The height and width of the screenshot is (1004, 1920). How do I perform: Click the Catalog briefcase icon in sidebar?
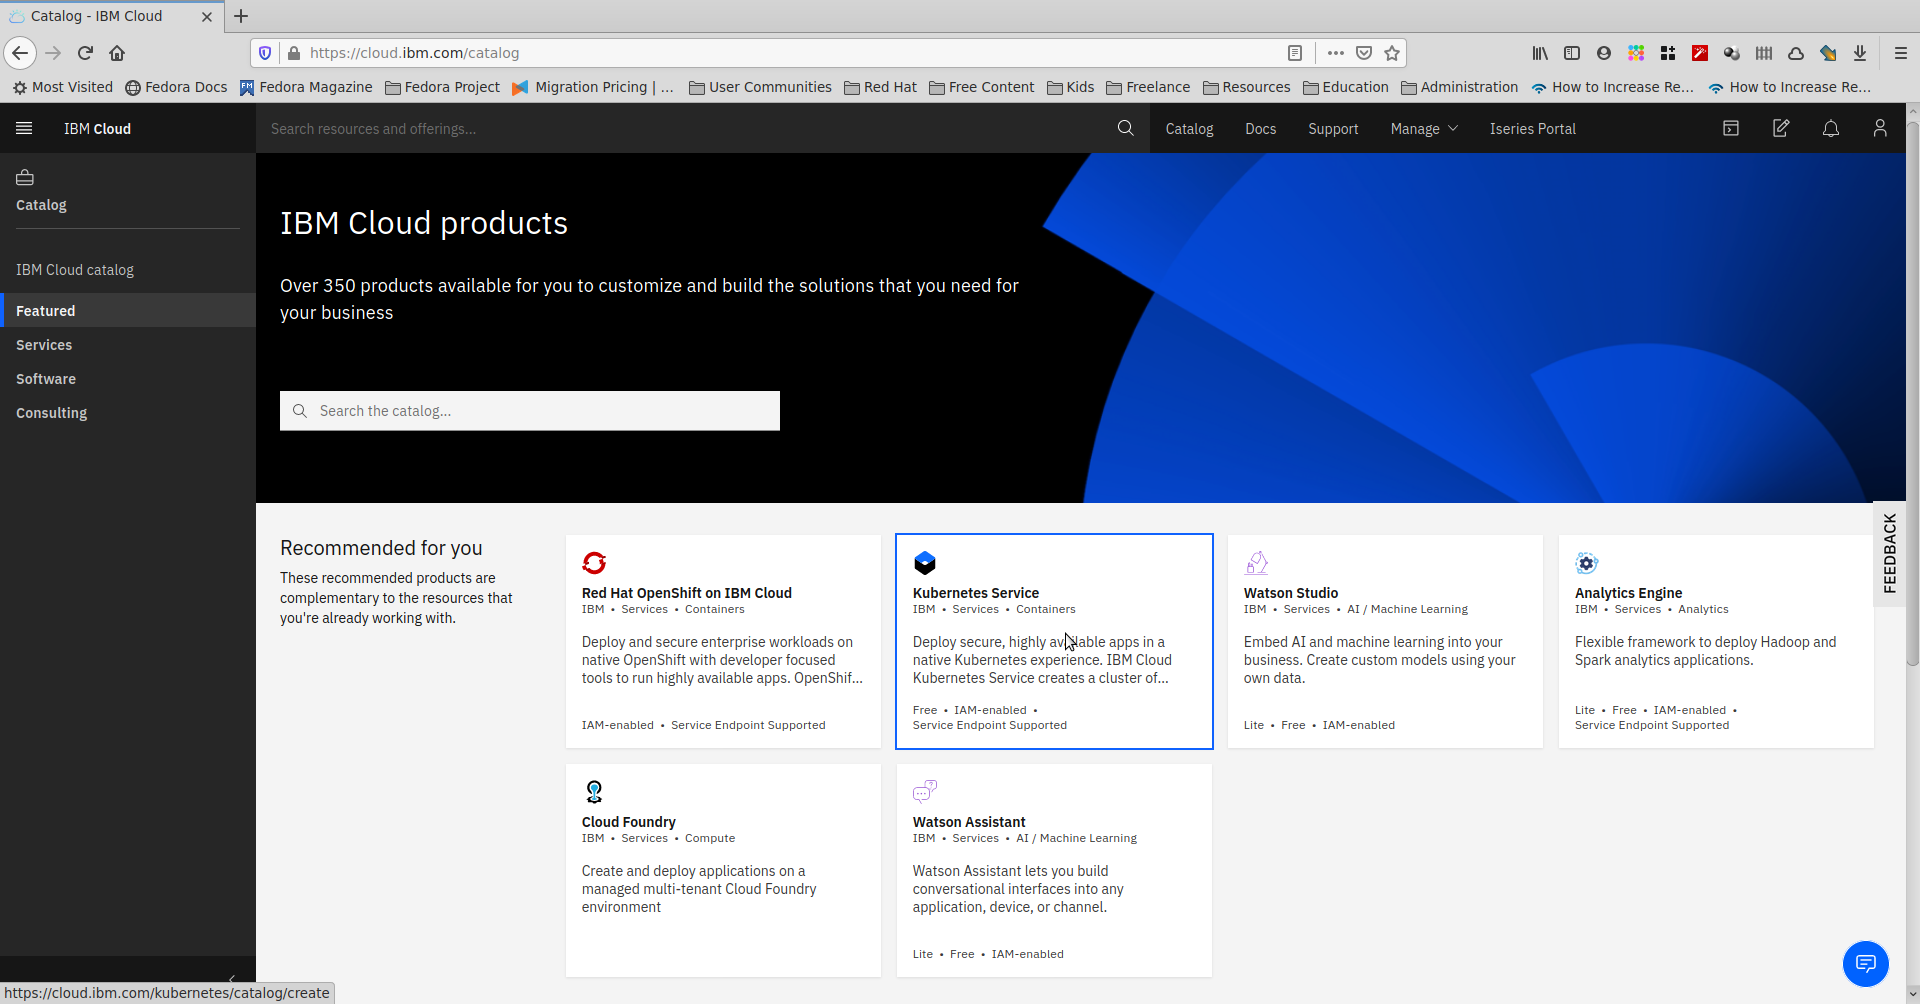point(25,178)
